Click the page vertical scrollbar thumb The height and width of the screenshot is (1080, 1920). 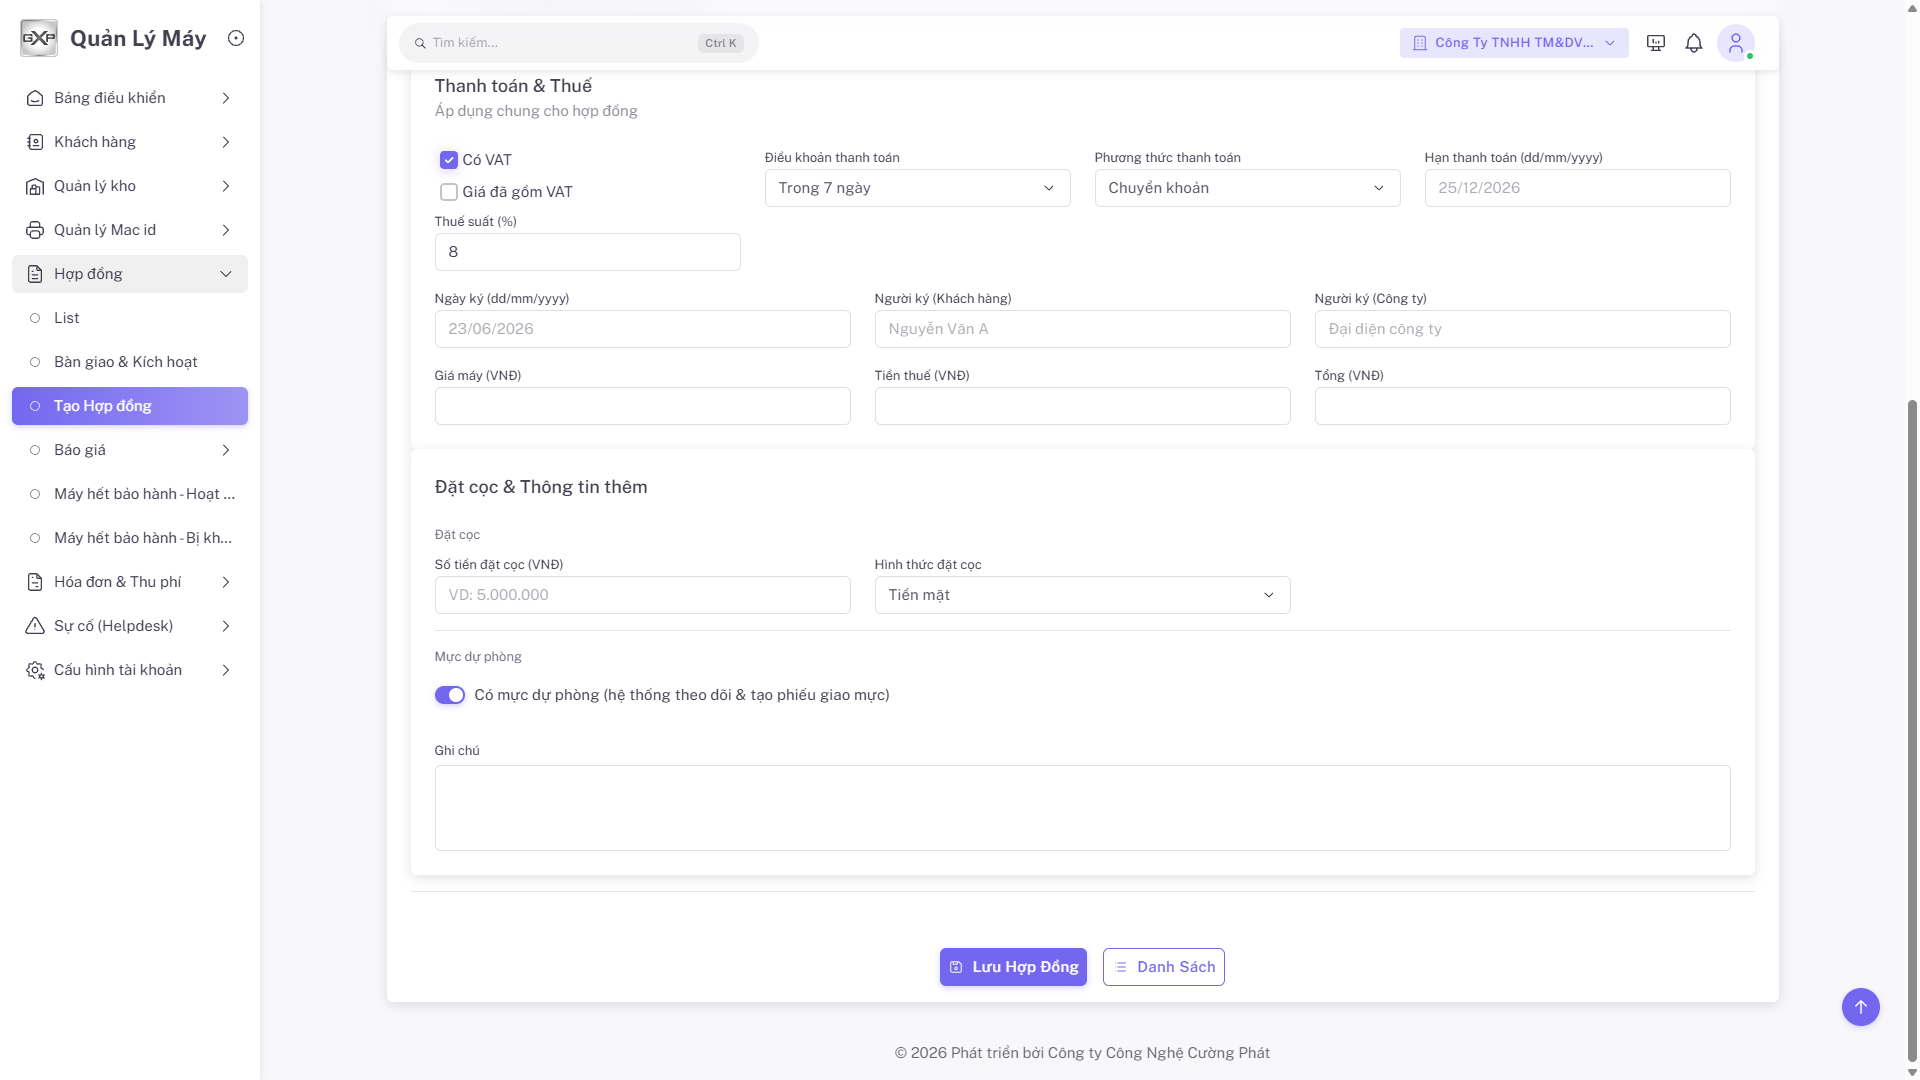[x=1913, y=730]
